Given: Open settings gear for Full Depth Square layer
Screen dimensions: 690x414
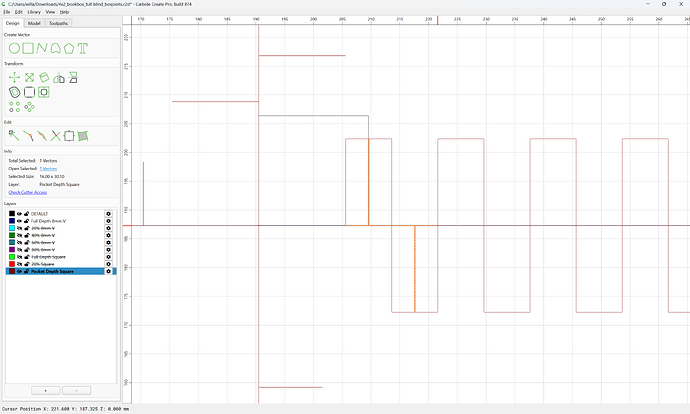Looking at the screenshot, I should click(x=108, y=257).
